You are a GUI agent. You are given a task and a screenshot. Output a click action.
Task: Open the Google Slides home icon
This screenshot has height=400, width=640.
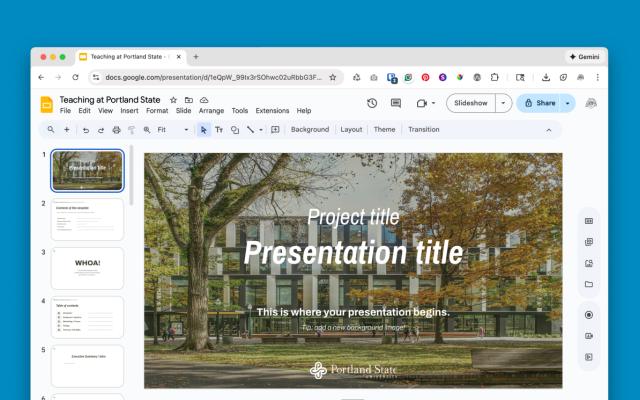pos(47,104)
